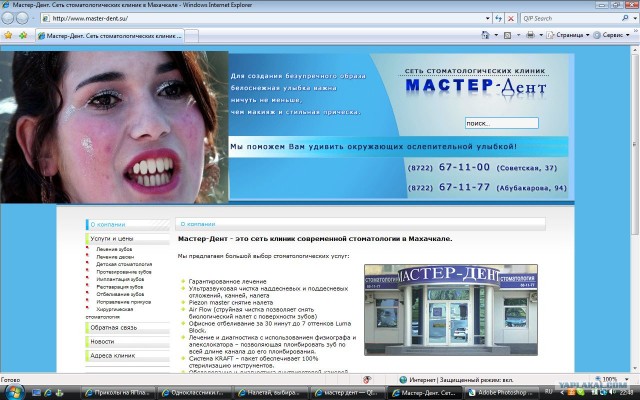640x400 pixels.
Task: Switch to Приколы на ЯПла taskbar window
Action: tap(118, 393)
